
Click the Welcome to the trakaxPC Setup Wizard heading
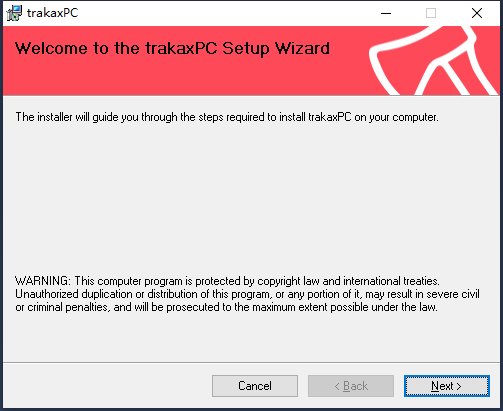pos(172,49)
